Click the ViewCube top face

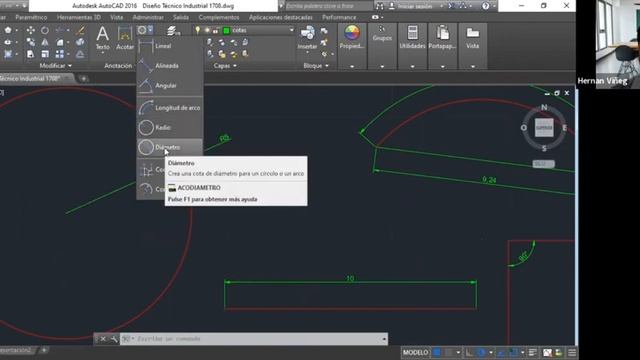(544, 128)
